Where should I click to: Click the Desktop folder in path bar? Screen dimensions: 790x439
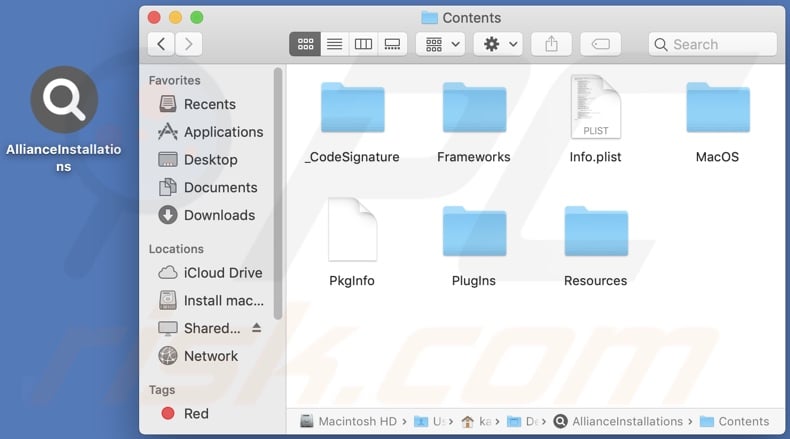point(522,421)
